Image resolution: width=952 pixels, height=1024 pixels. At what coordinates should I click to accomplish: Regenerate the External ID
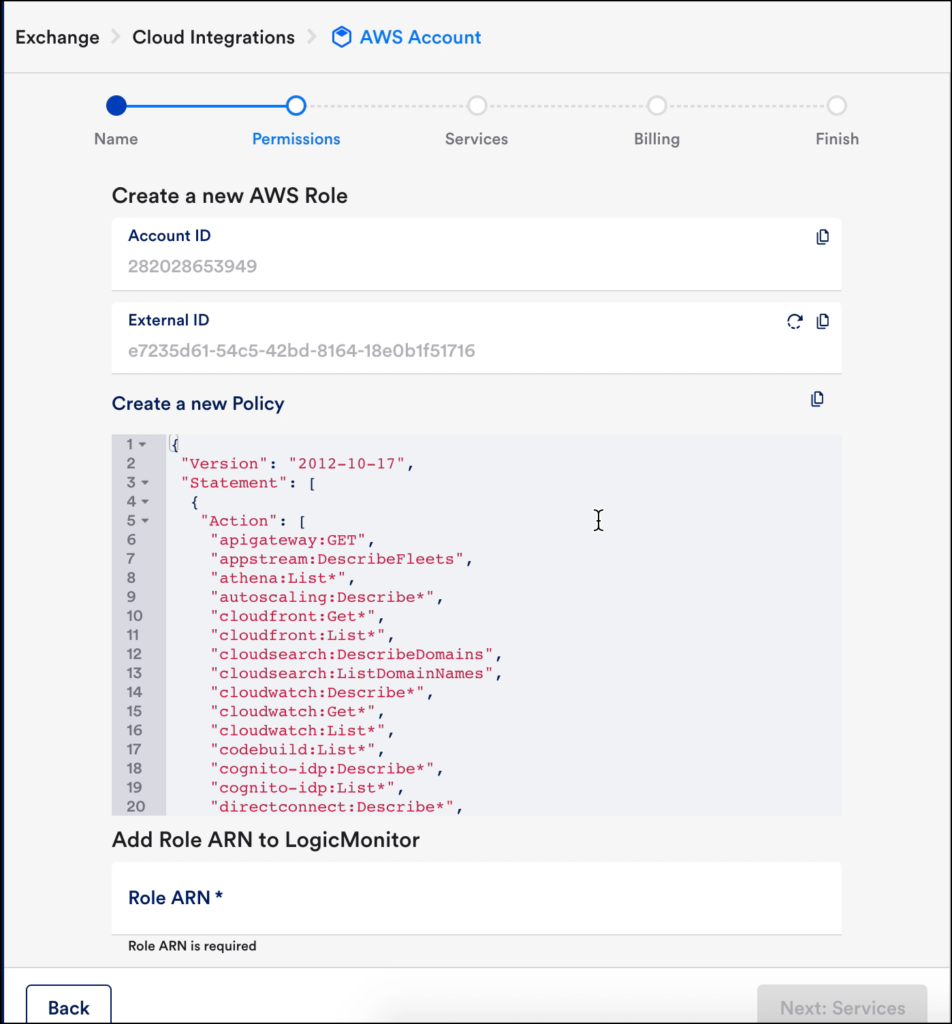click(x=794, y=321)
